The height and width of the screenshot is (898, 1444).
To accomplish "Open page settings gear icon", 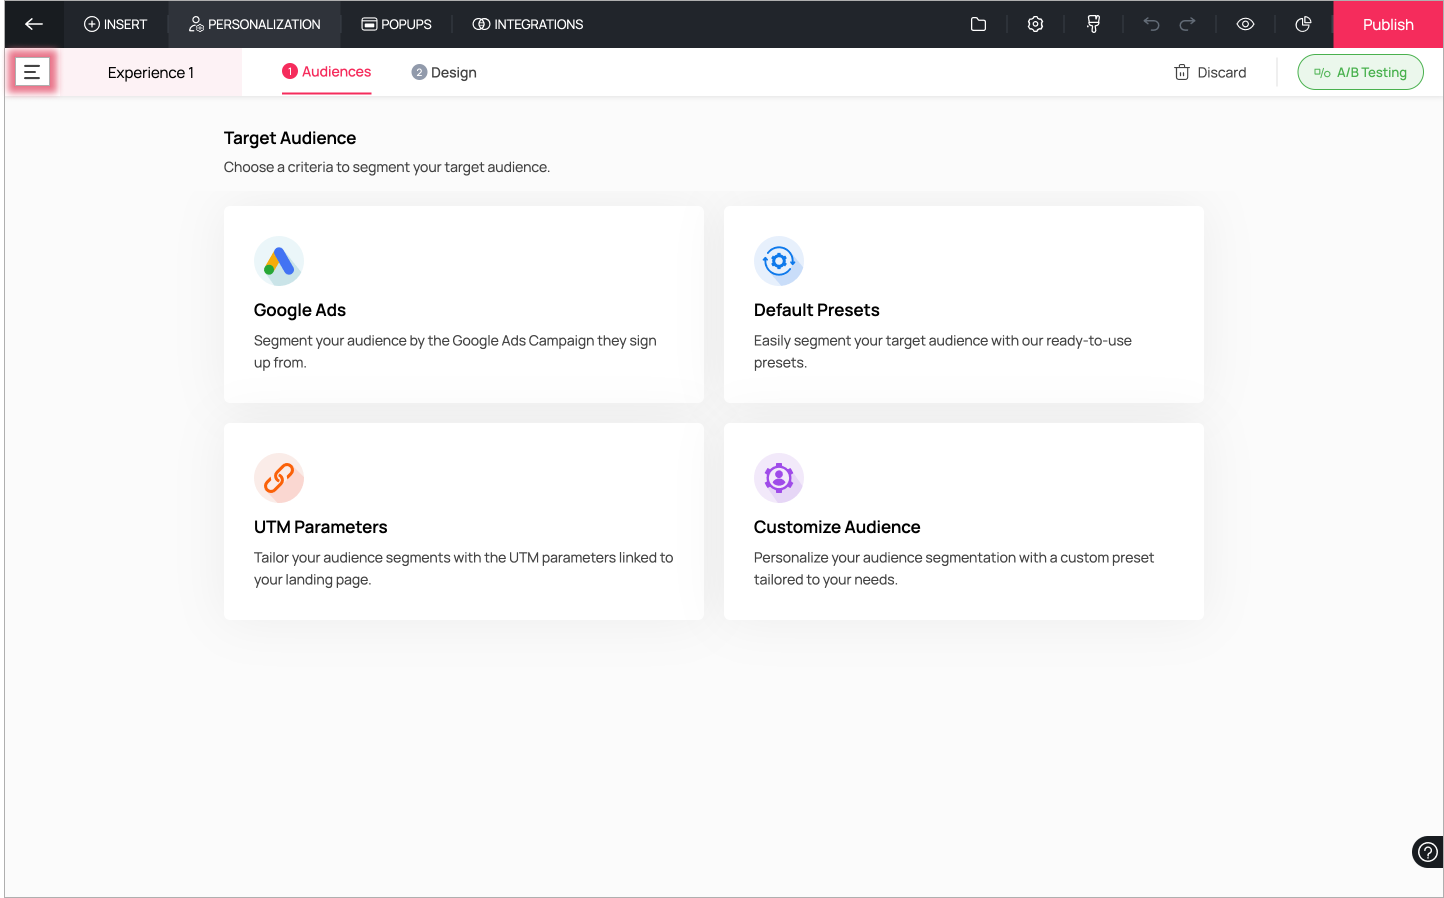I will tap(1035, 24).
